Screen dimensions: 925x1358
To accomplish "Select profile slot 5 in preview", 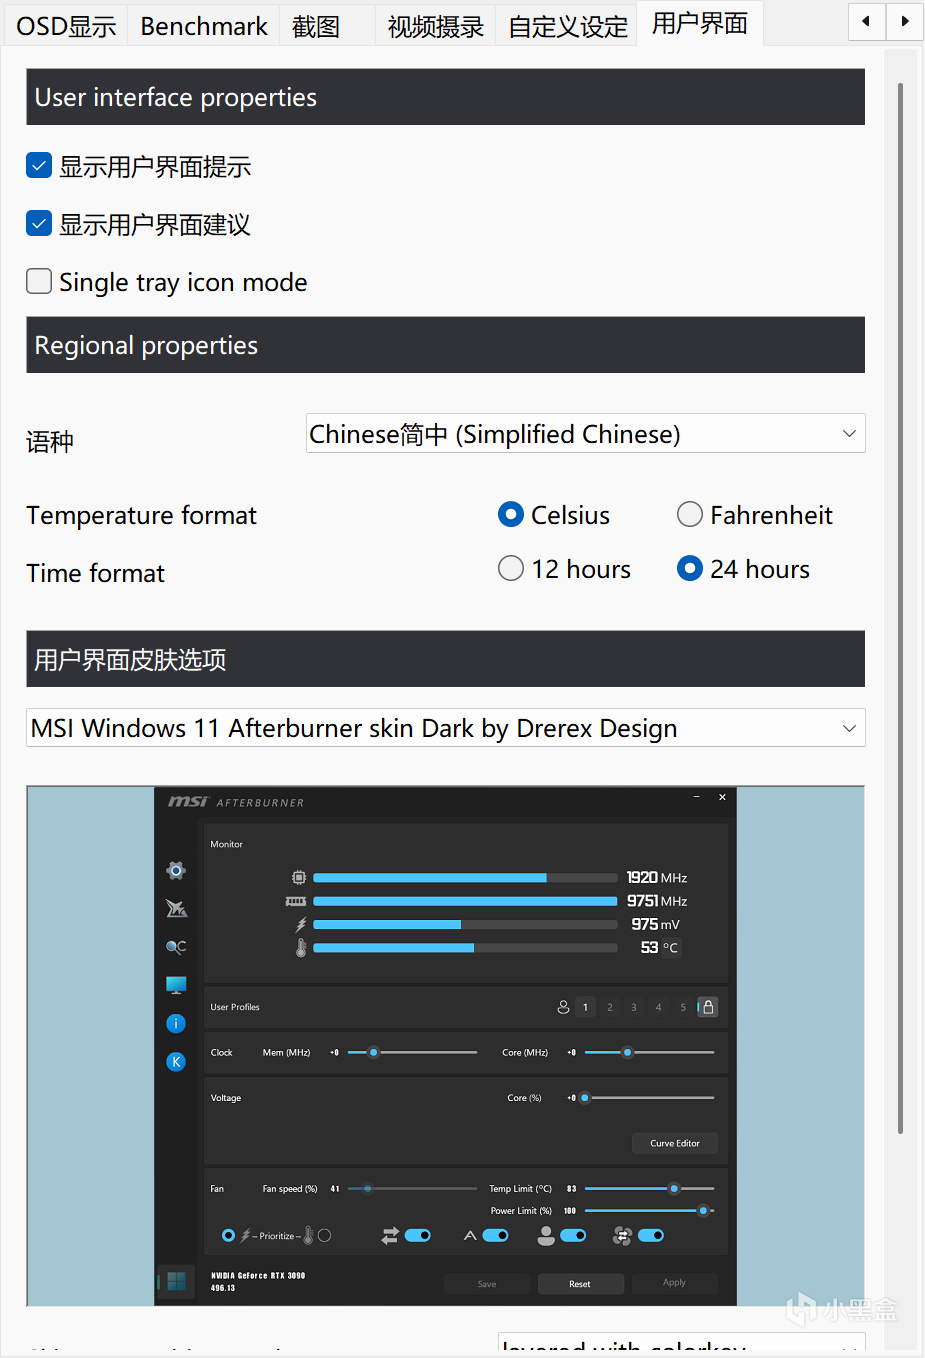I will pyautogui.click(x=683, y=1007).
